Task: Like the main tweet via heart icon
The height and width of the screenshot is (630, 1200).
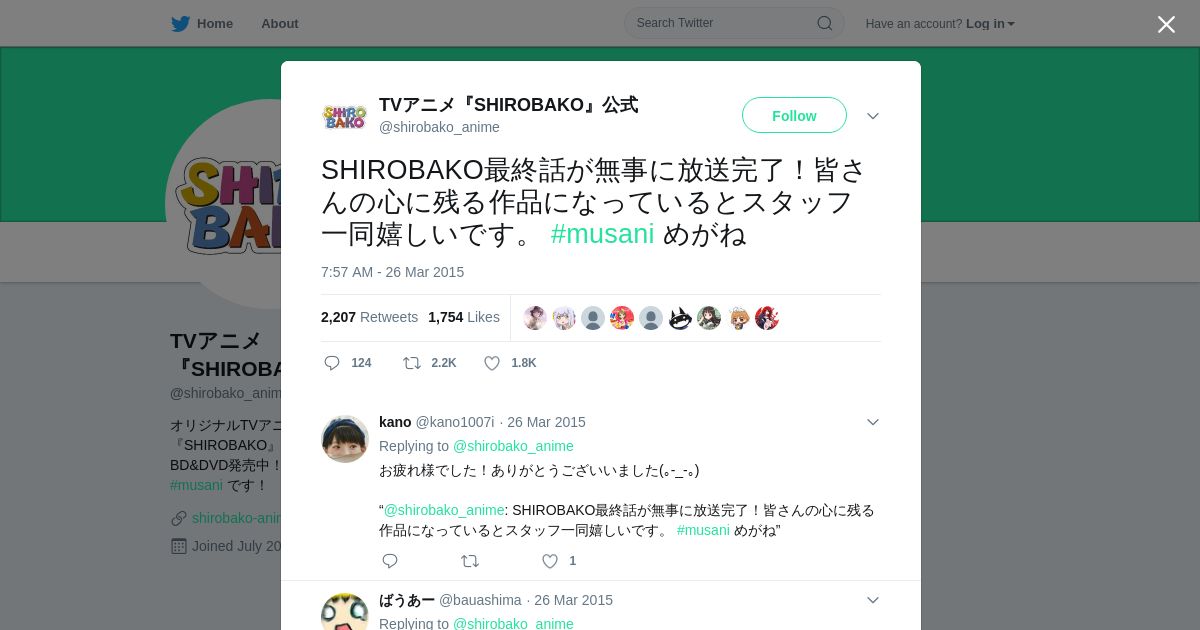Action: (x=492, y=363)
